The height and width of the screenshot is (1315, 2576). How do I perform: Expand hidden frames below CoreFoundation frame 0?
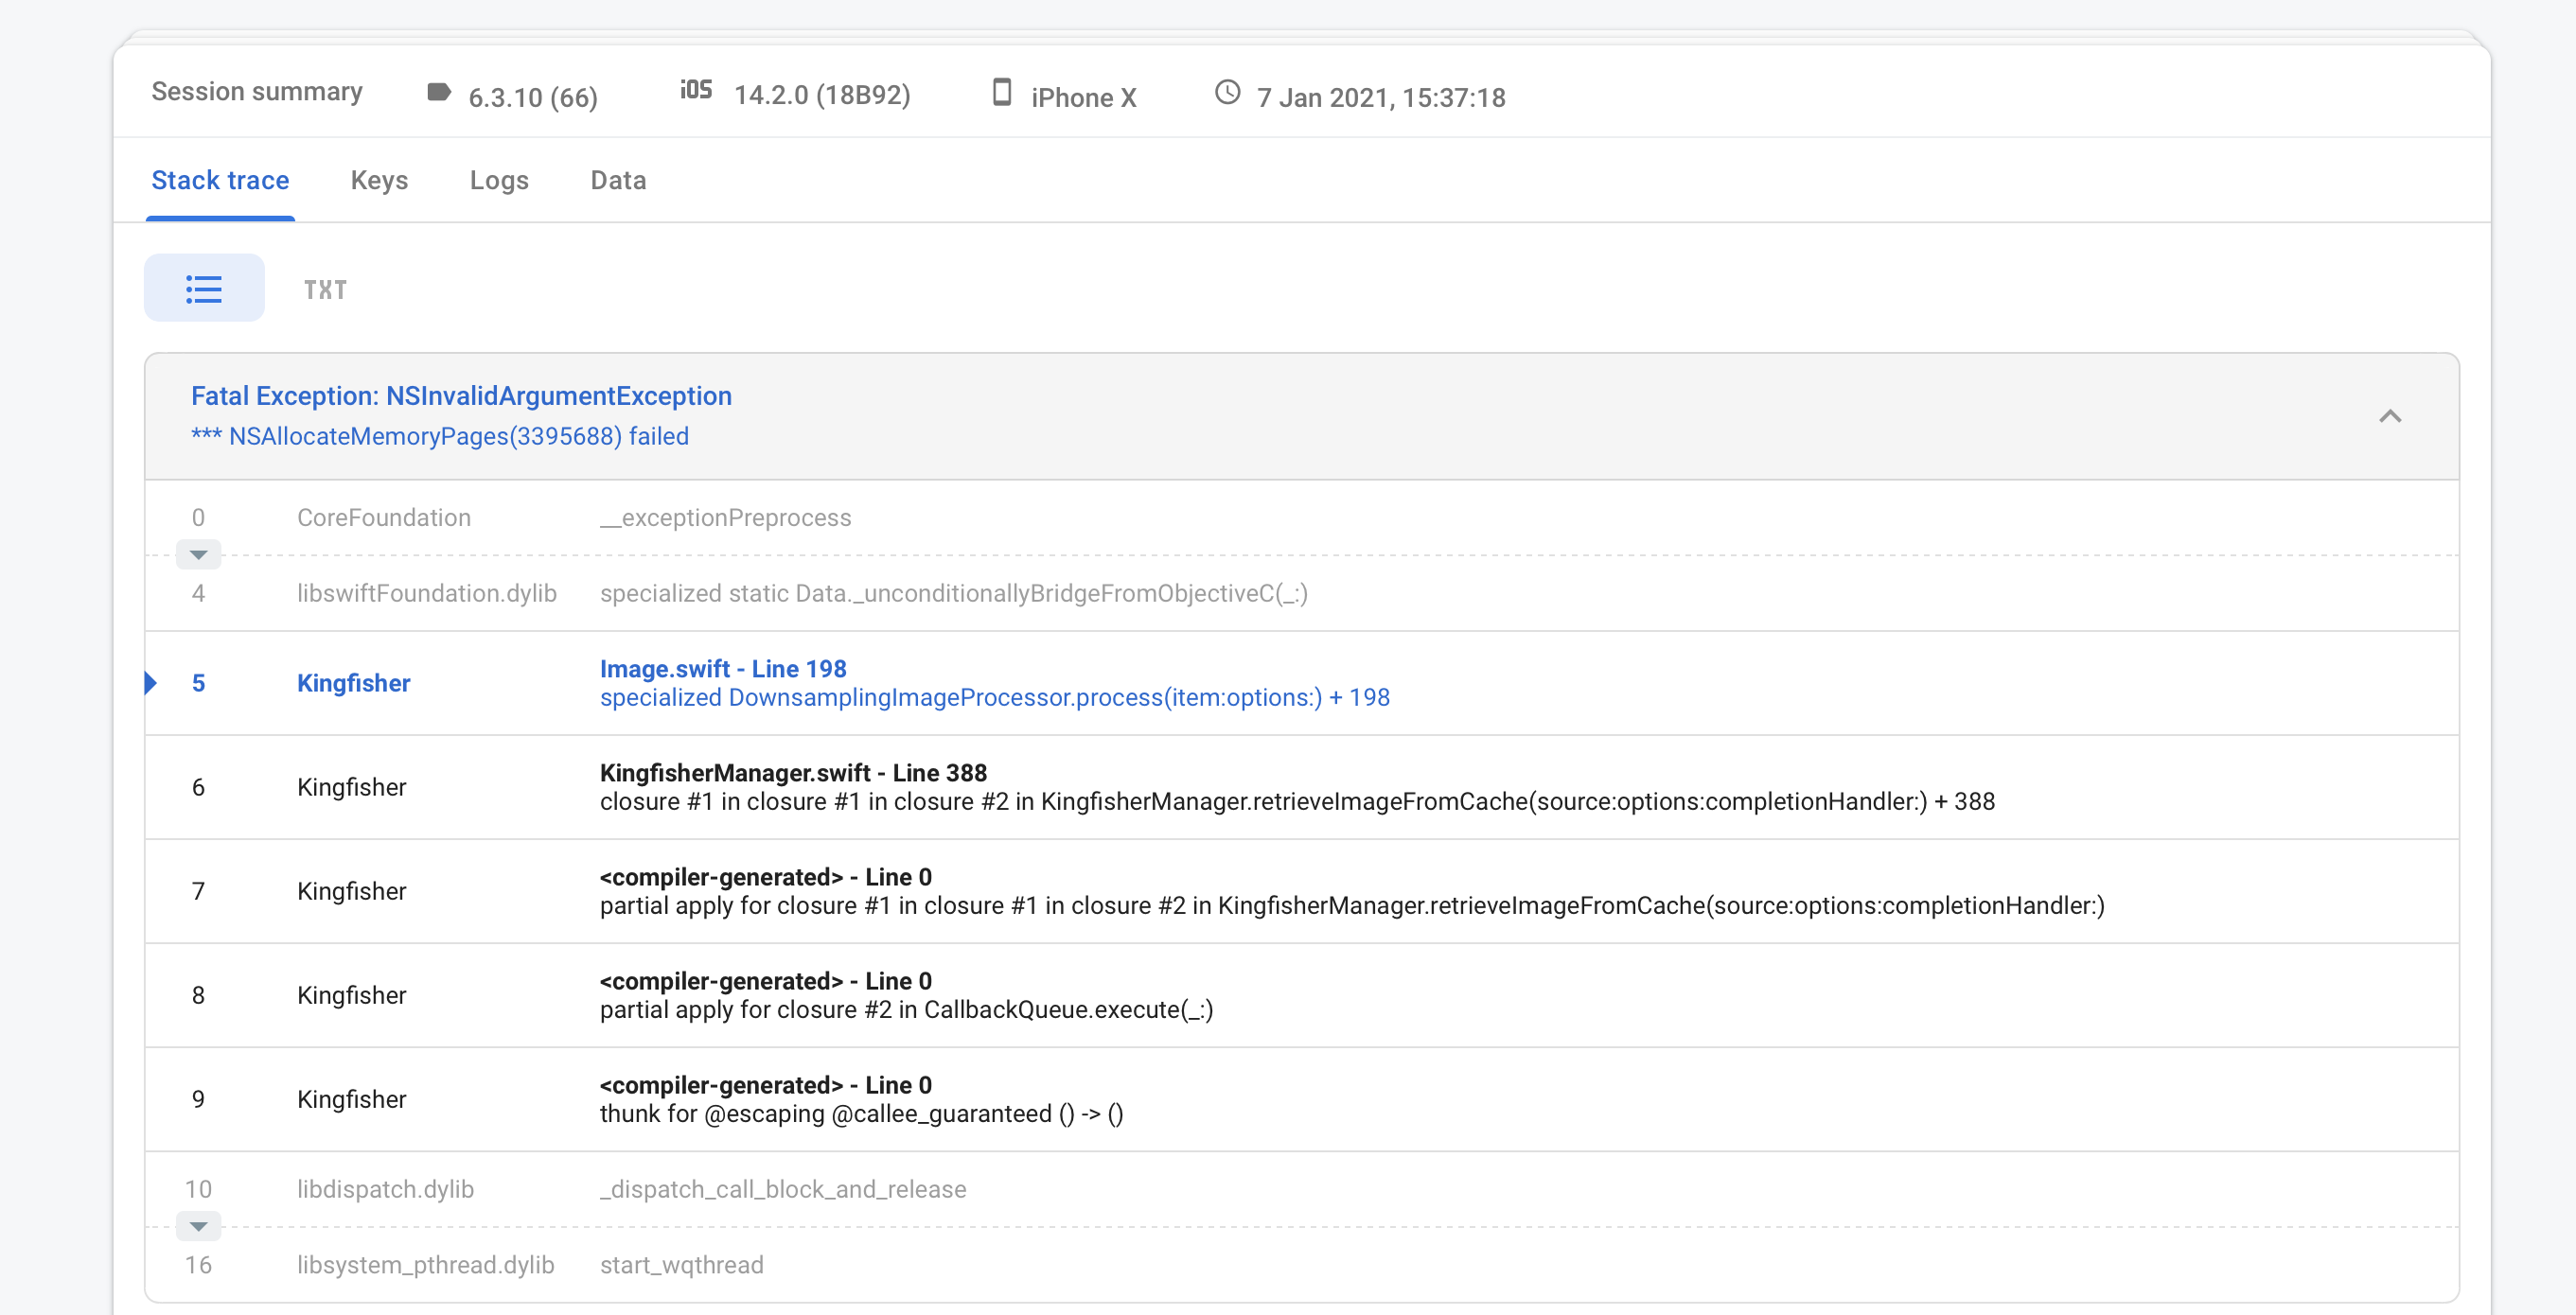coord(198,555)
